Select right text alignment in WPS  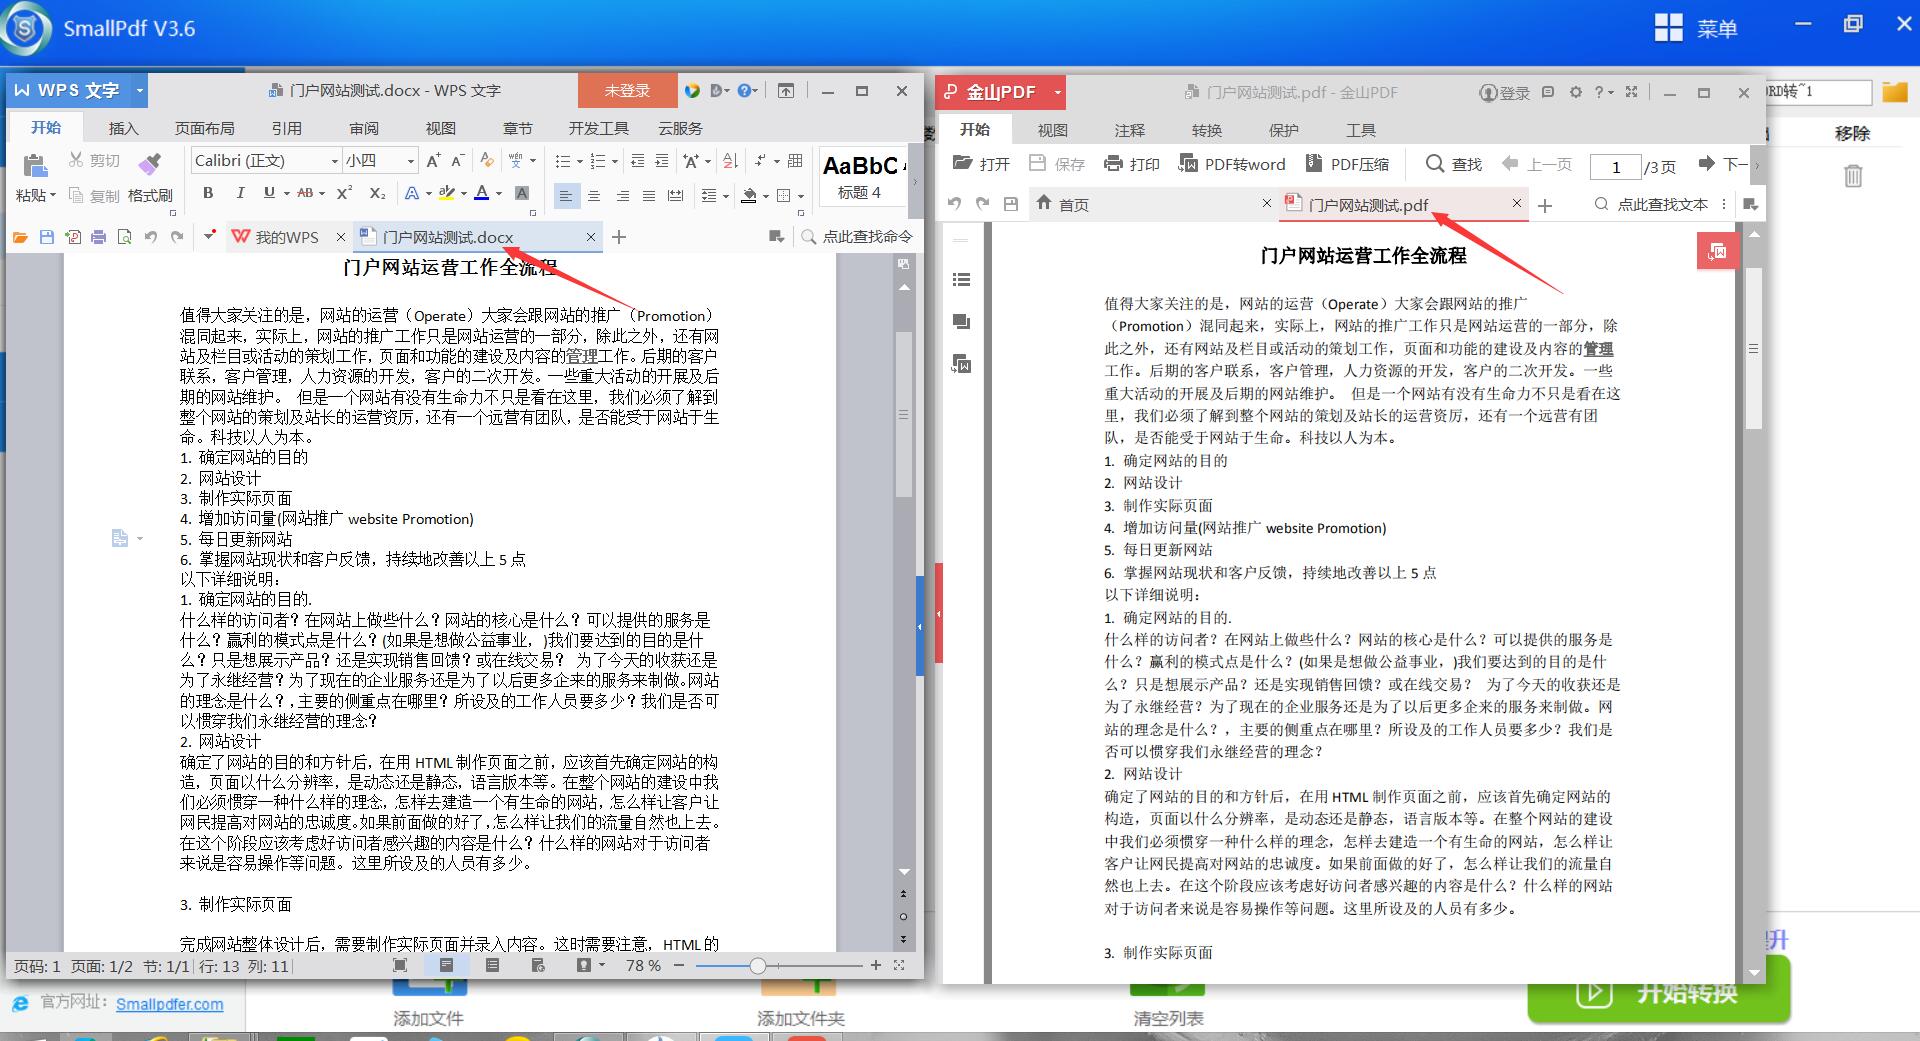622,196
